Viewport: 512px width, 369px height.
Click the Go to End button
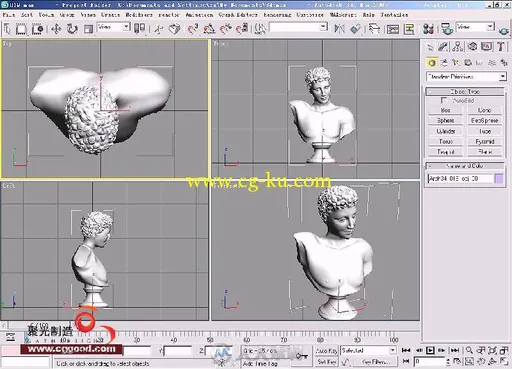click(x=455, y=350)
